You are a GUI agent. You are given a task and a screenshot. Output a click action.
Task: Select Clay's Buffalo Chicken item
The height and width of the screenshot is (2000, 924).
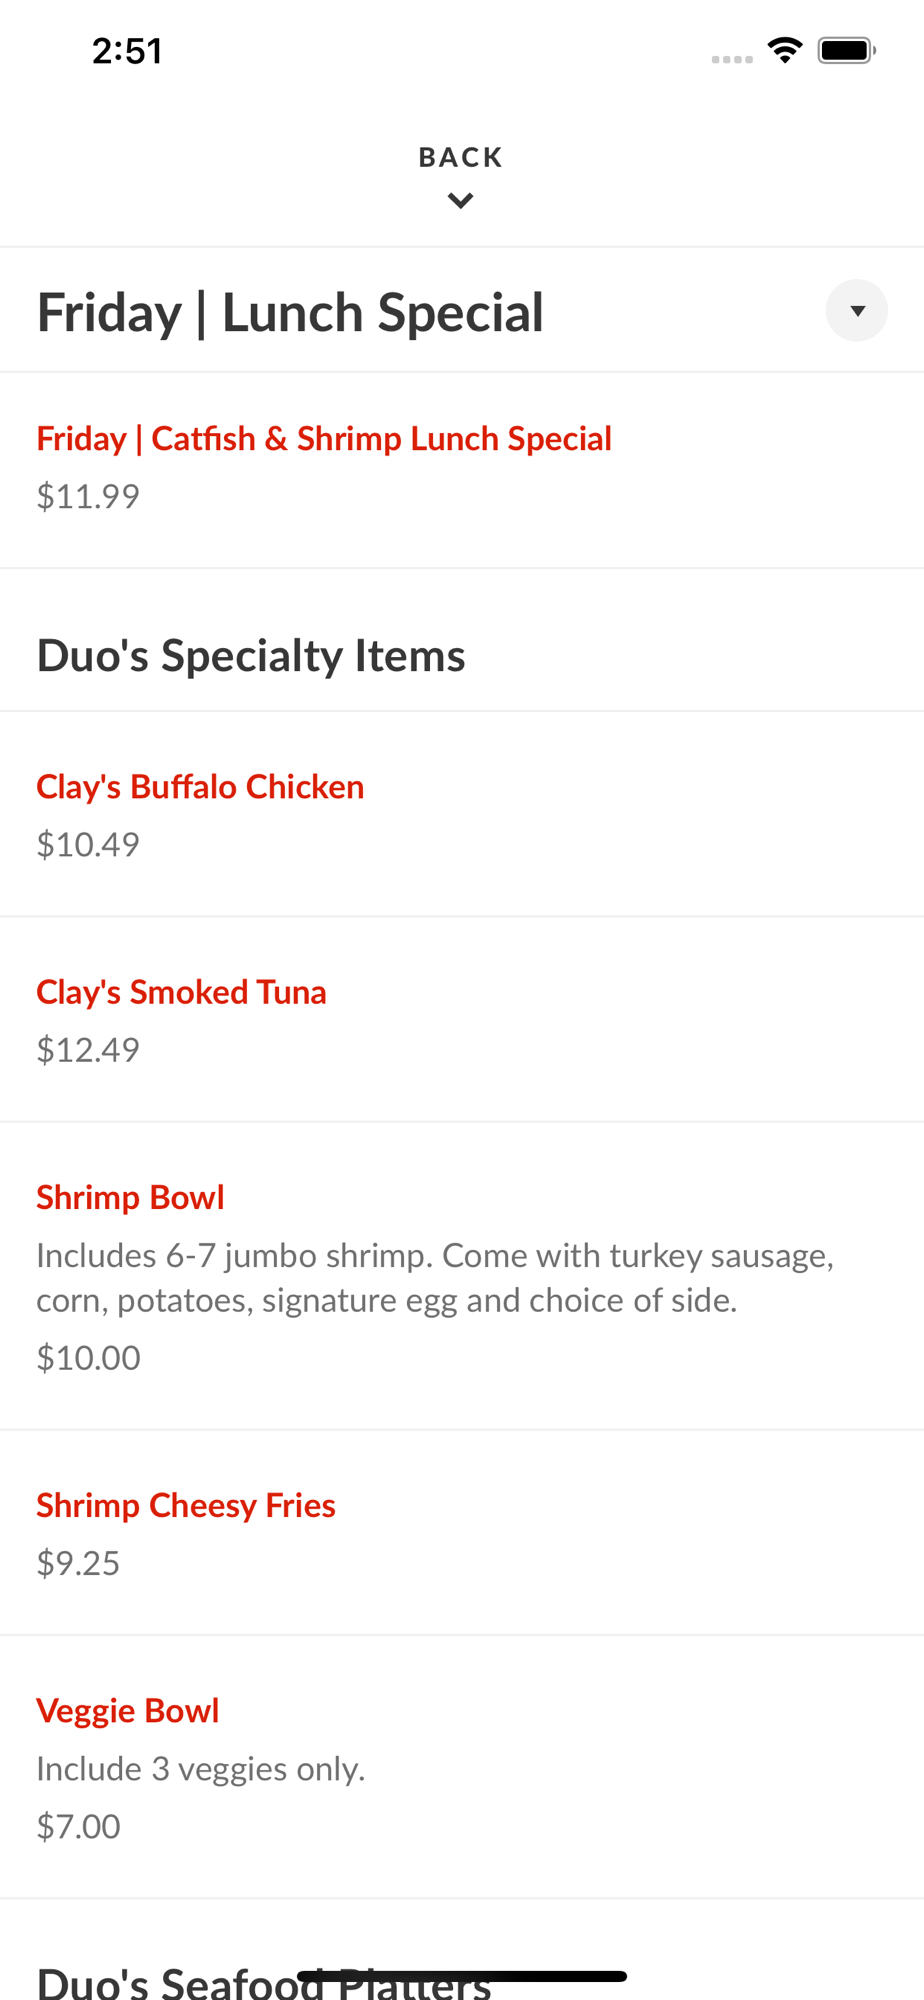(x=200, y=787)
